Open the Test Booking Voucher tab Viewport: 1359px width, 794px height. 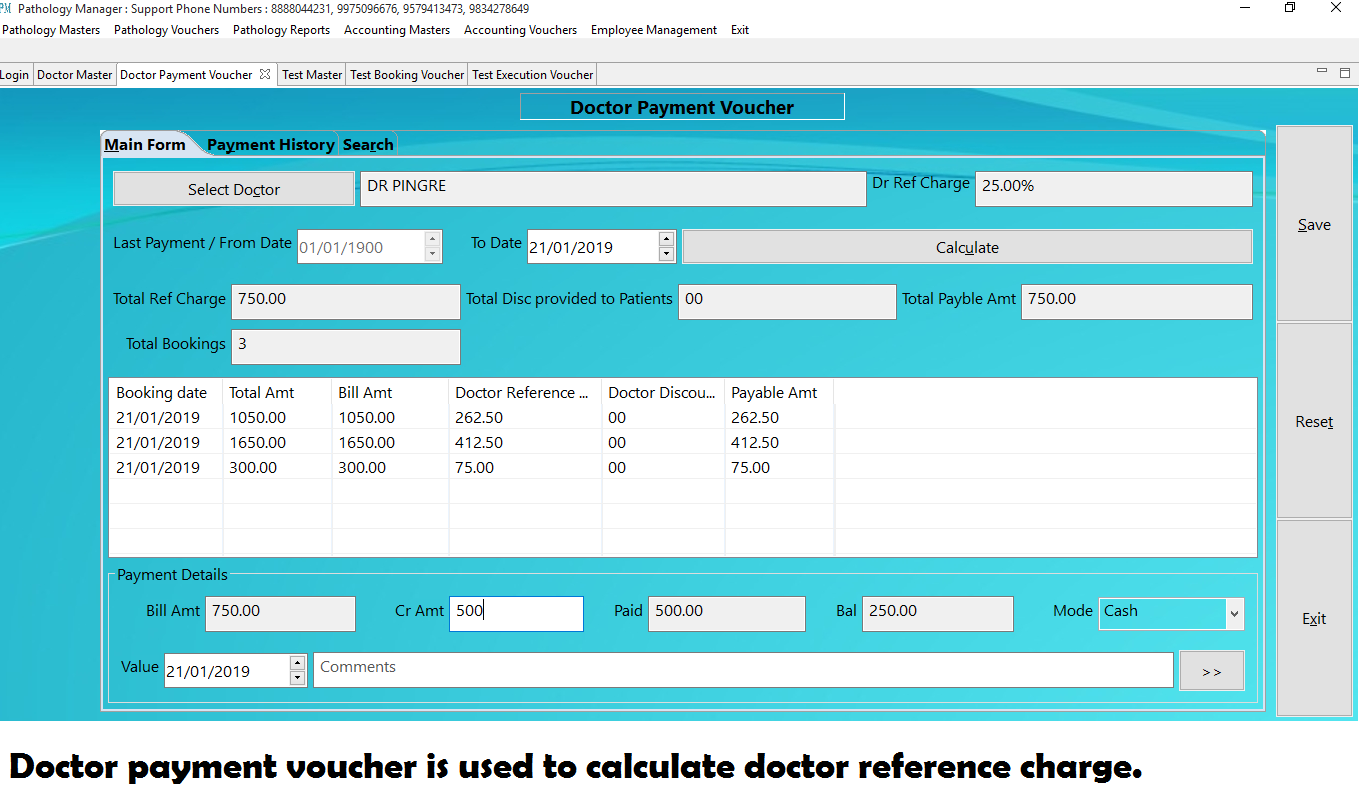tap(407, 75)
